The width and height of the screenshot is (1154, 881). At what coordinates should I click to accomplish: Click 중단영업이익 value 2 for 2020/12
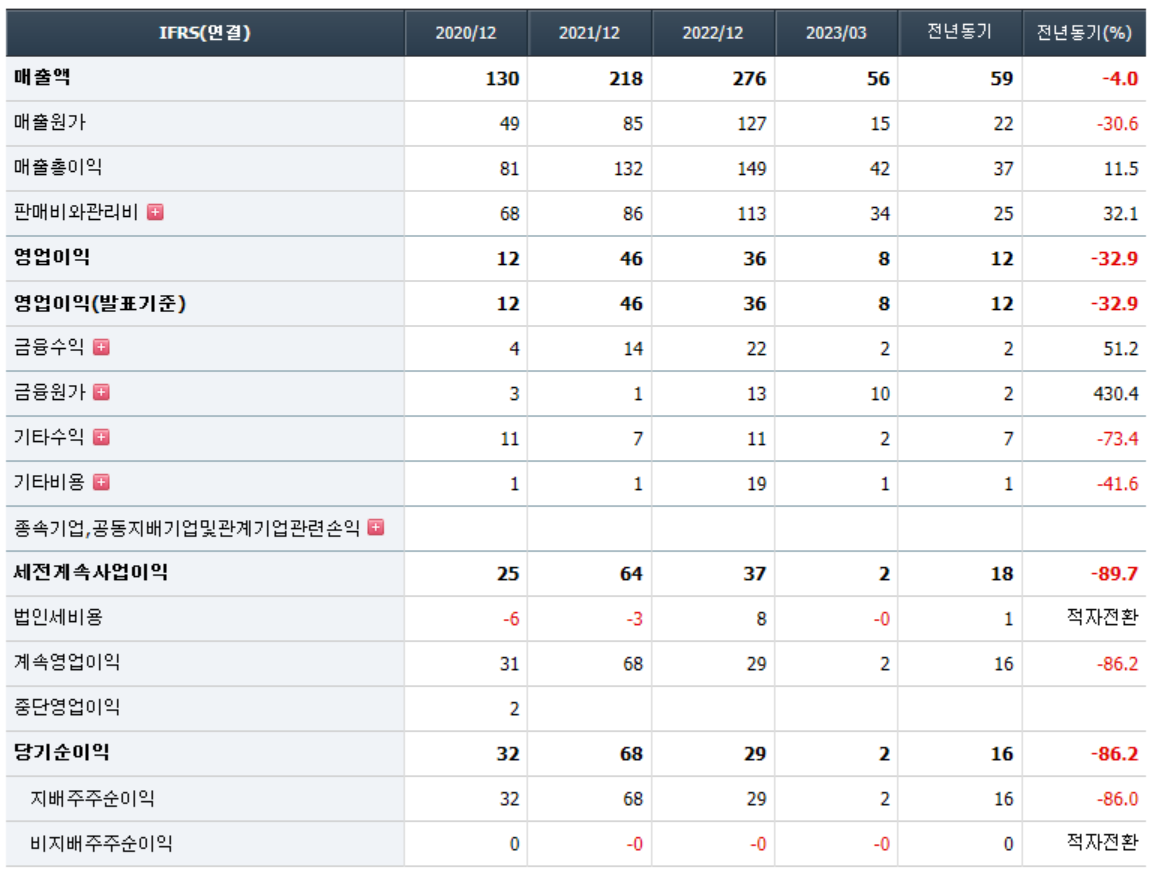514,710
